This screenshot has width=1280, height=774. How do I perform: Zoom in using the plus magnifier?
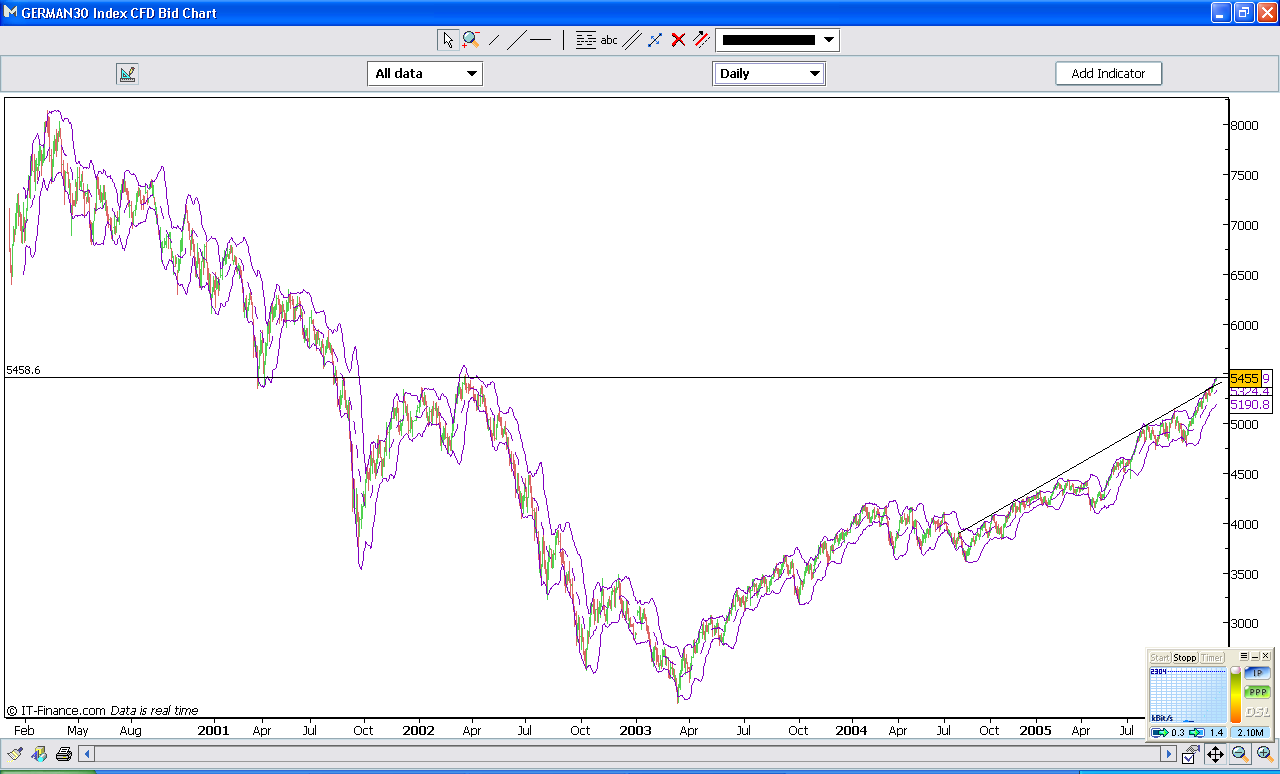click(x=1264, y=754)
